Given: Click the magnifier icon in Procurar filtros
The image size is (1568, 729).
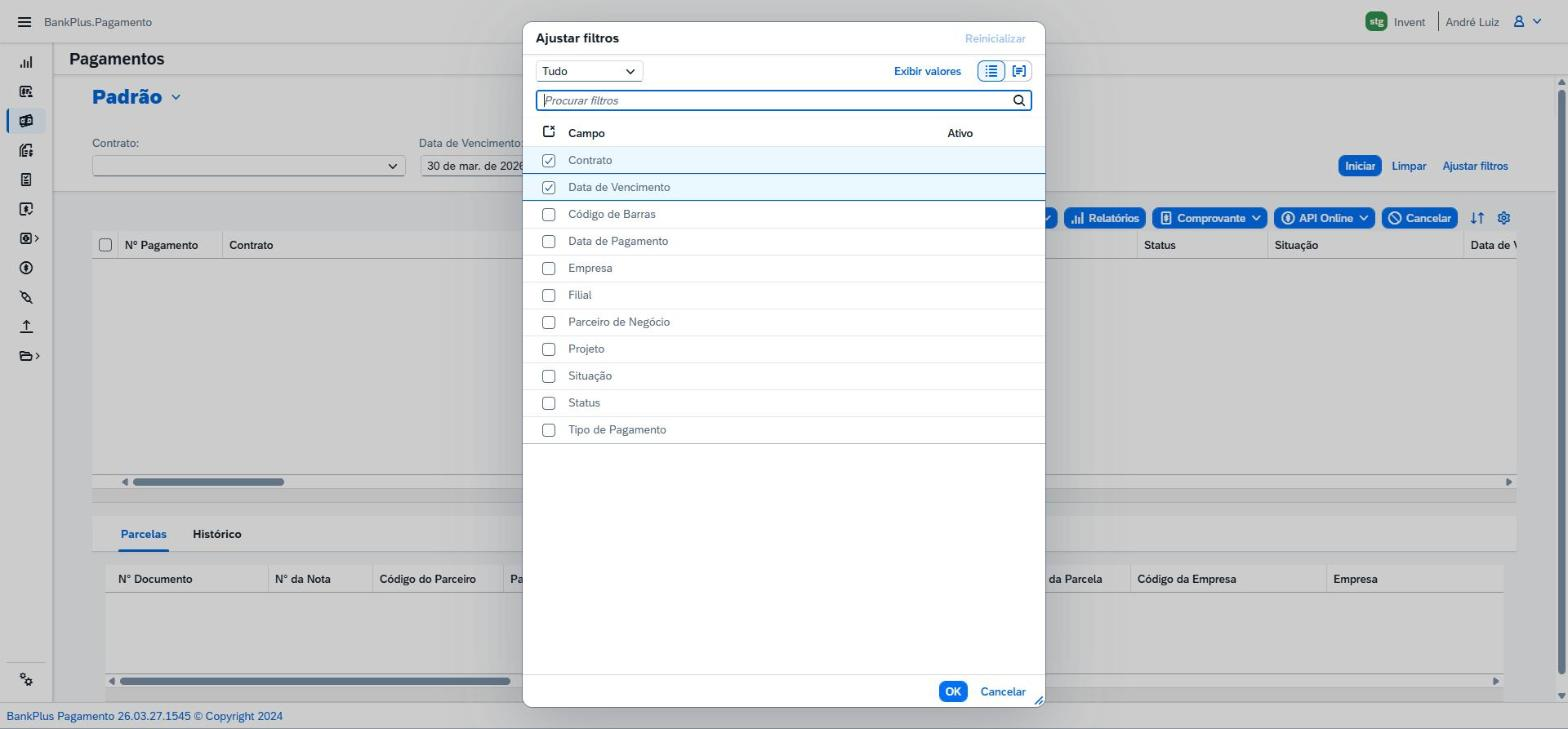Looking at the screenshot, I should 1019,101.
